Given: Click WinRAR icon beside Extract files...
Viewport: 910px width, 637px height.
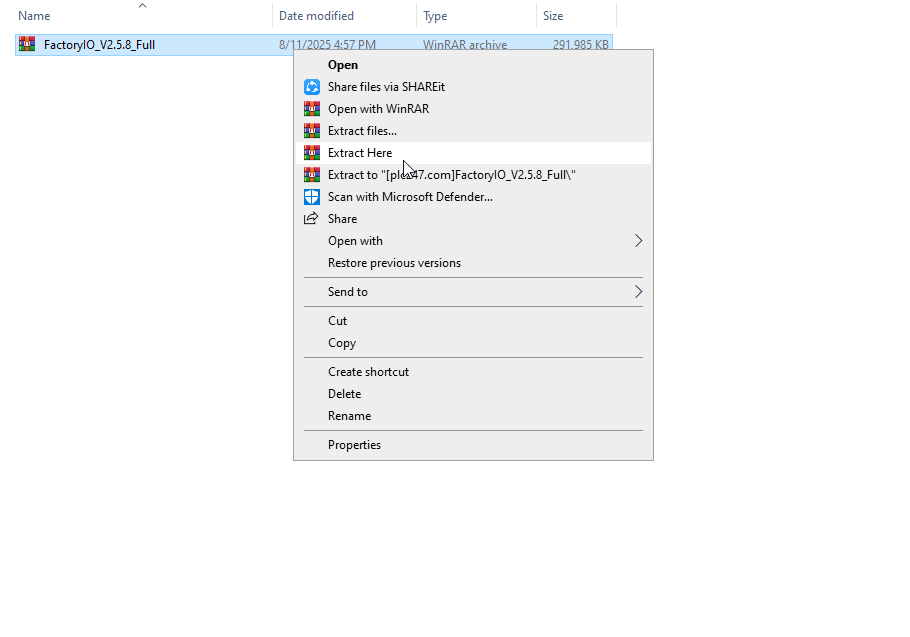Looking at the screenshot, I should 312,131.
